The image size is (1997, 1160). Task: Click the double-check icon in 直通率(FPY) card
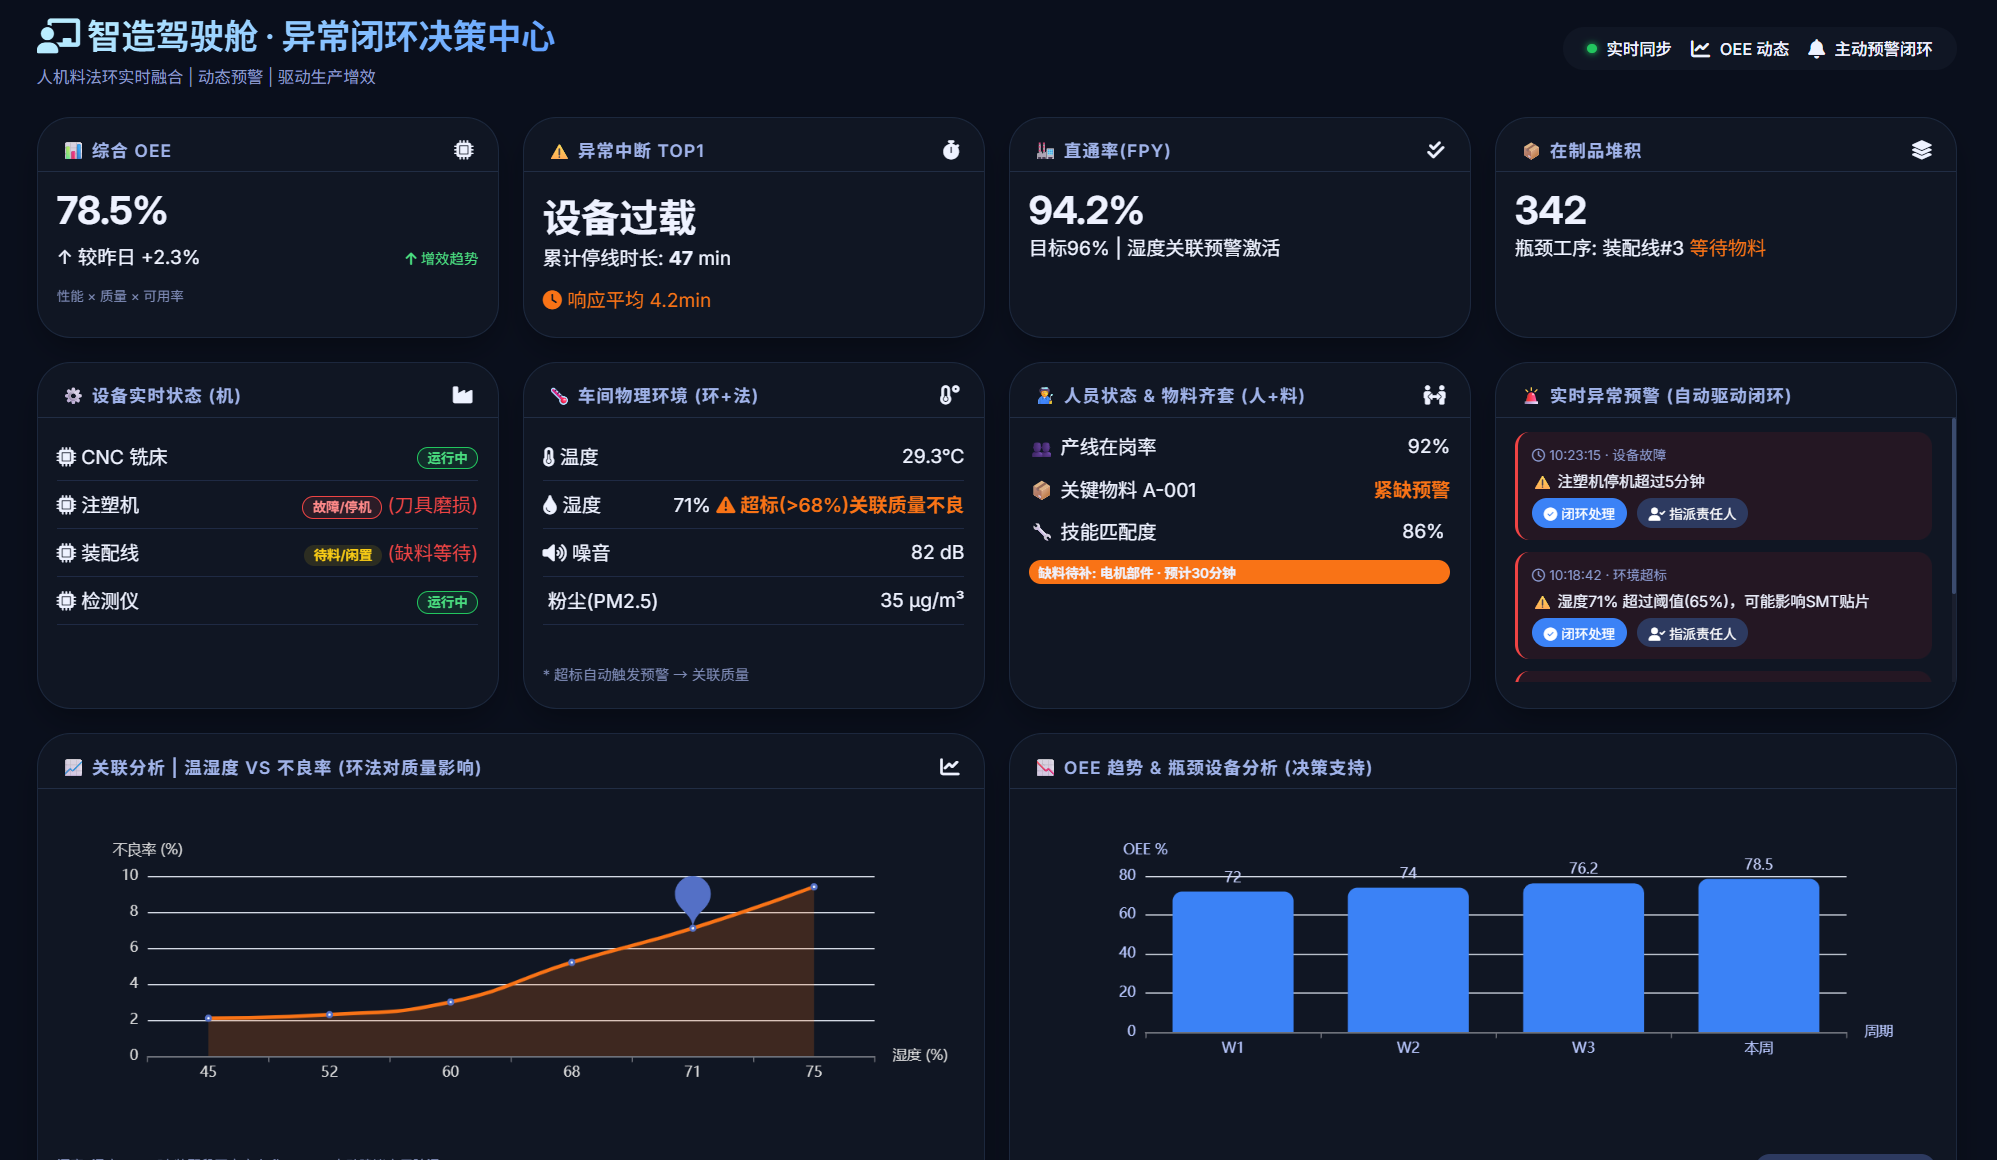point(1435,150)
